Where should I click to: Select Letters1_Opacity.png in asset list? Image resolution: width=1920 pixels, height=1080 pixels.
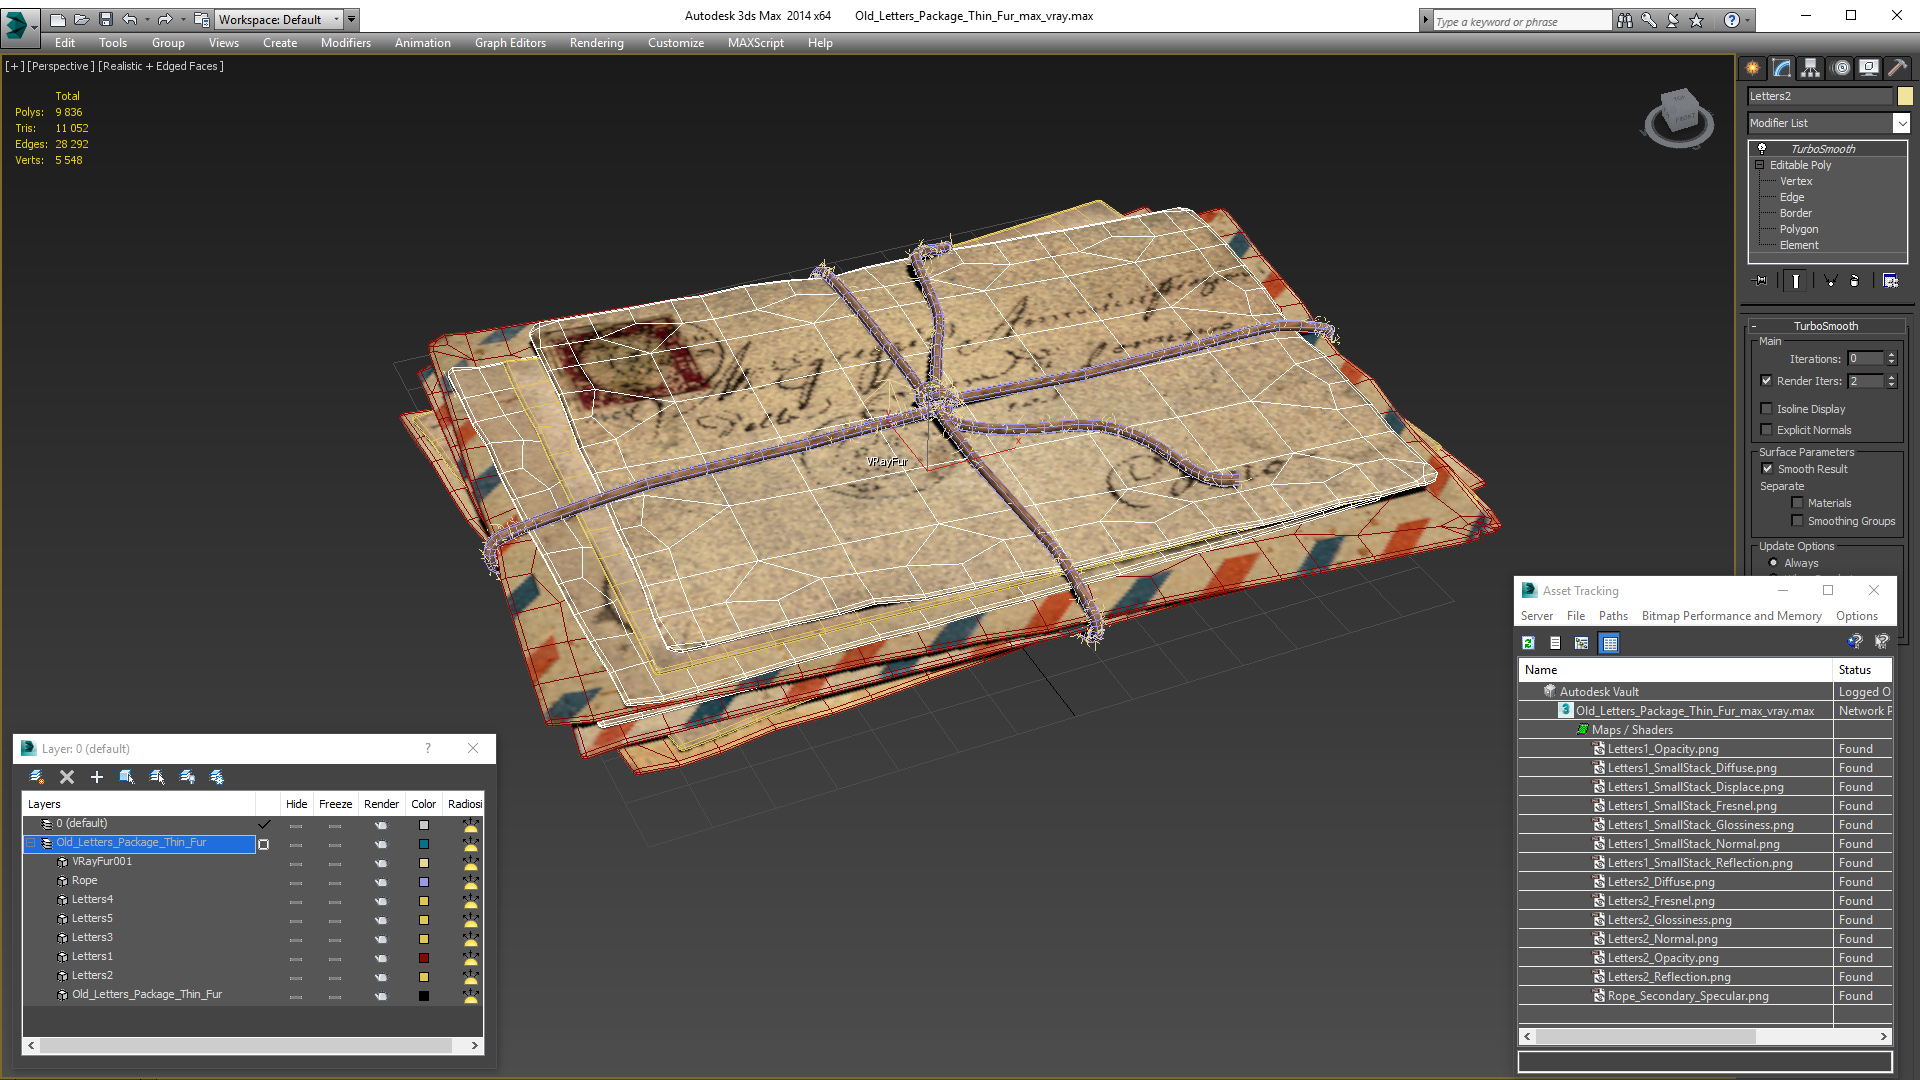(x=1662, y=749)
